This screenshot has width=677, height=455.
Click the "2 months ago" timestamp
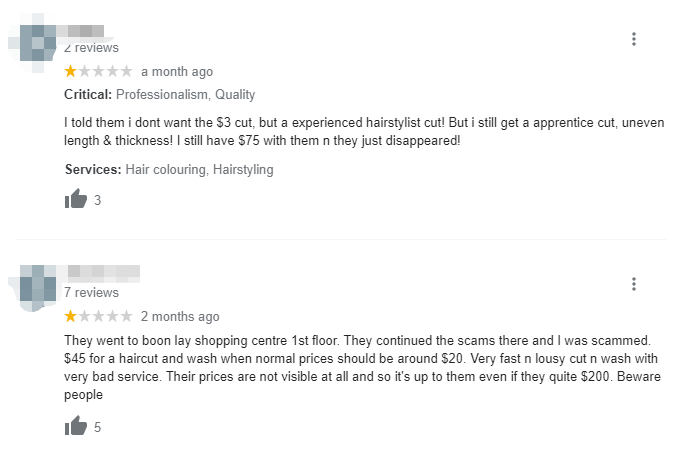[x=180, y=317]
